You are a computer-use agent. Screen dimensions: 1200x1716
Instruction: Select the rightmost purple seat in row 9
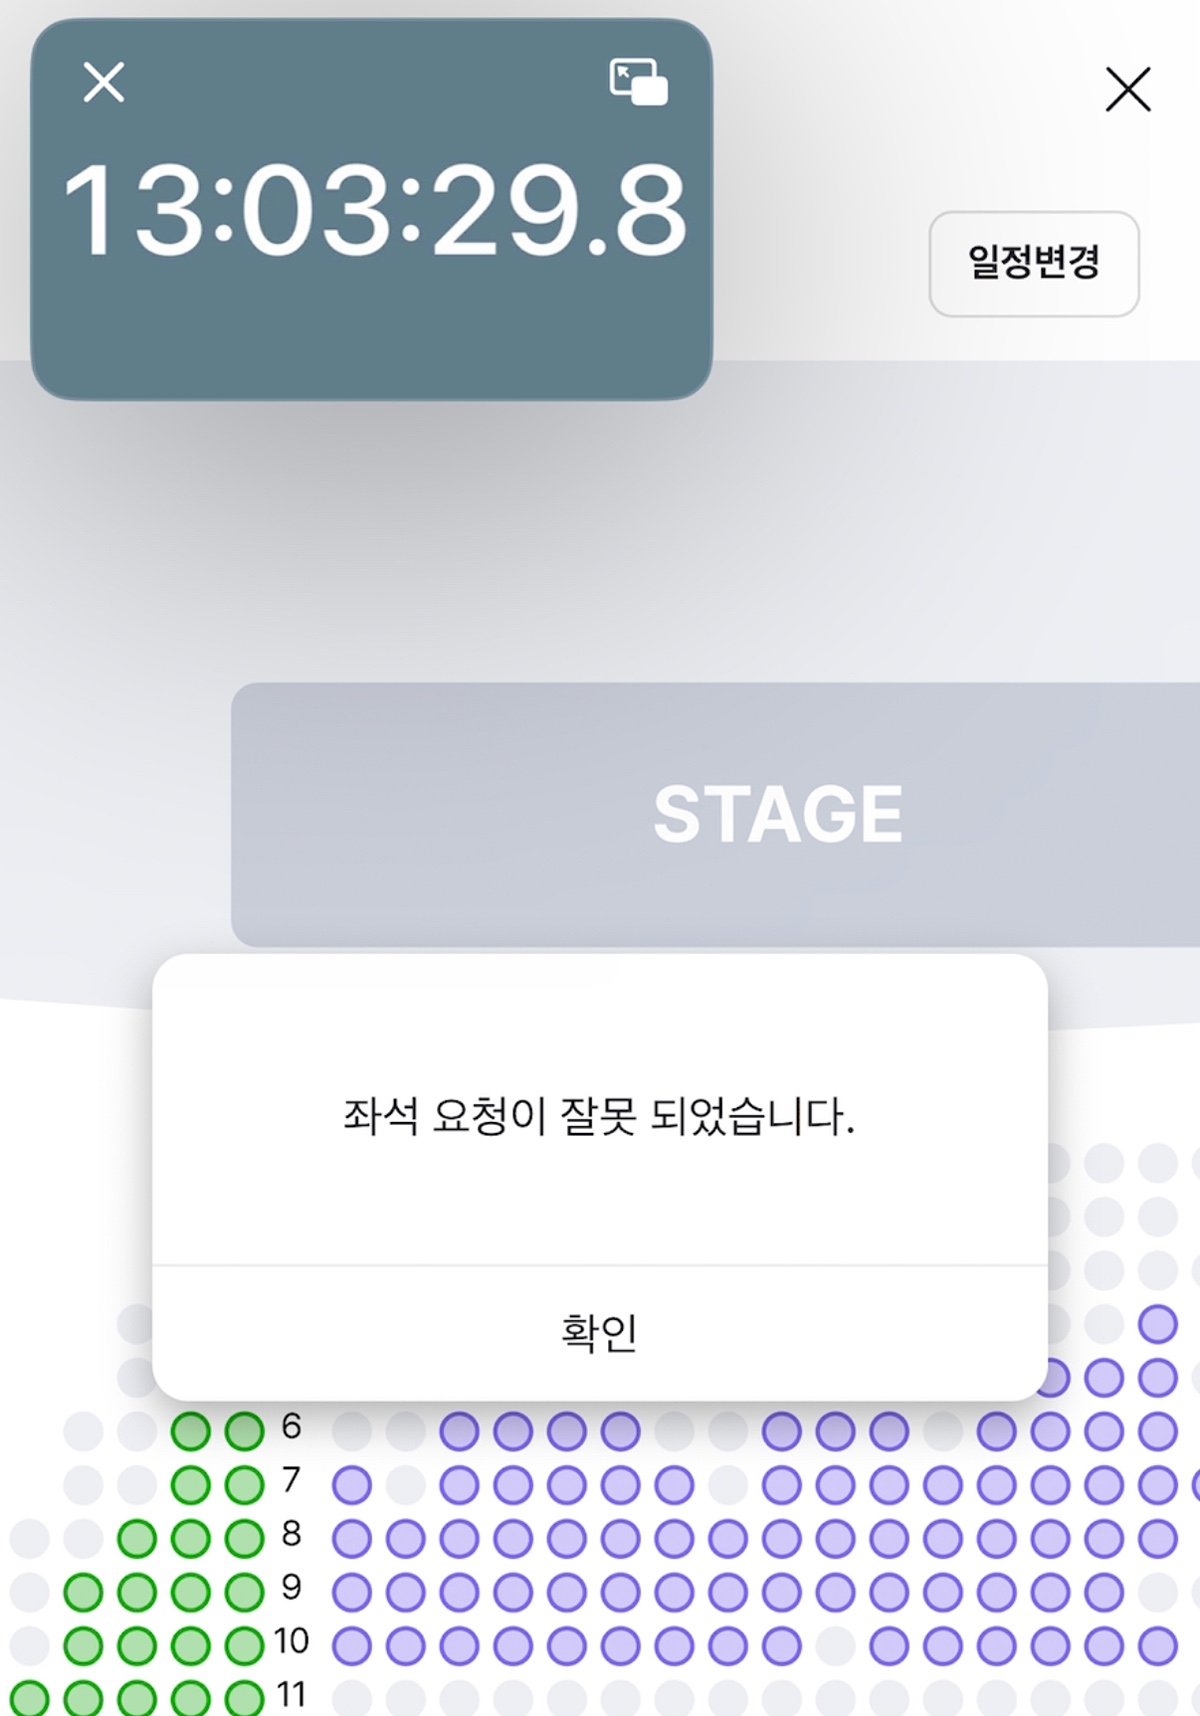(1103, 1592)
